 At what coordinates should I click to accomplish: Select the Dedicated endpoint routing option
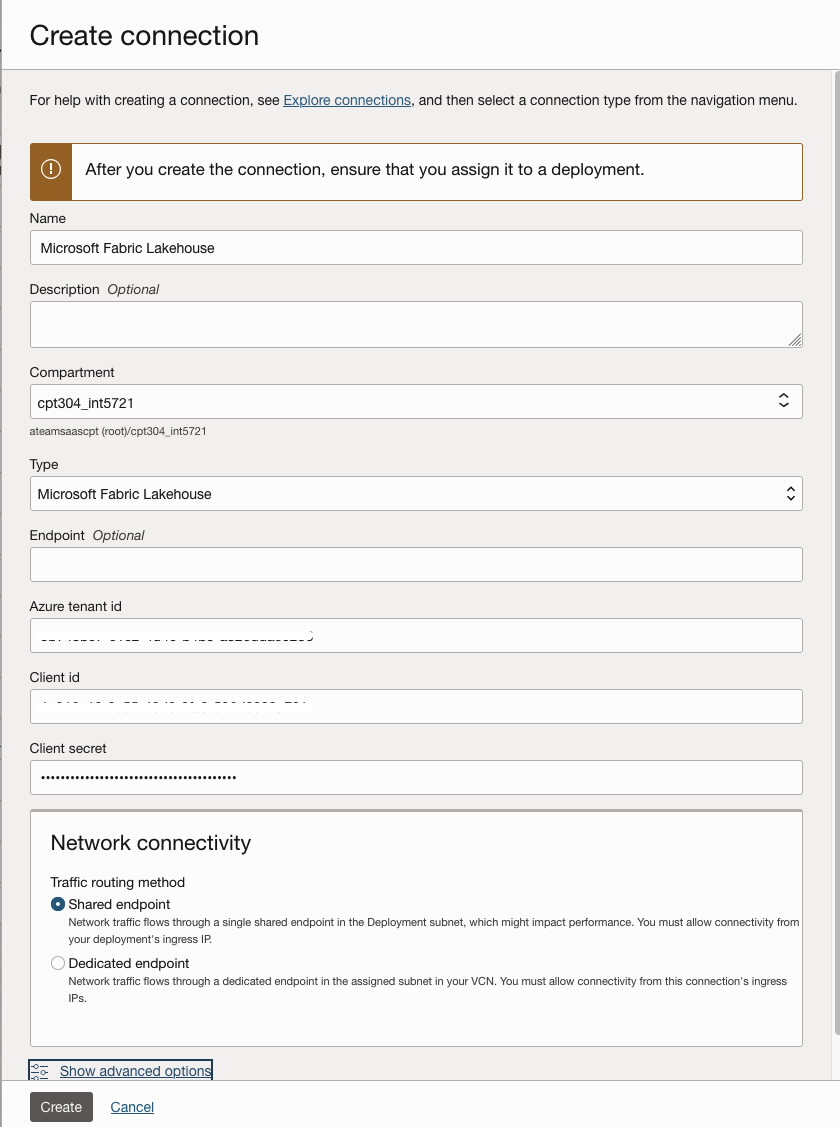click(x=57, y=962)
